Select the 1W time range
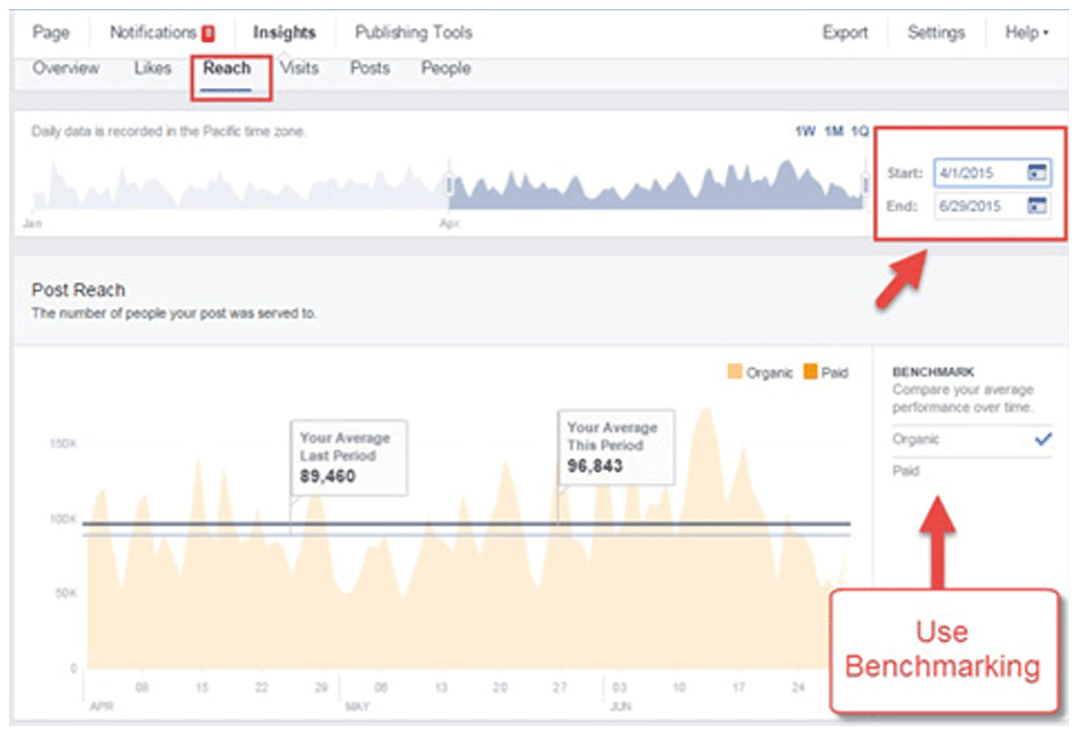 [x=805, y=131]
